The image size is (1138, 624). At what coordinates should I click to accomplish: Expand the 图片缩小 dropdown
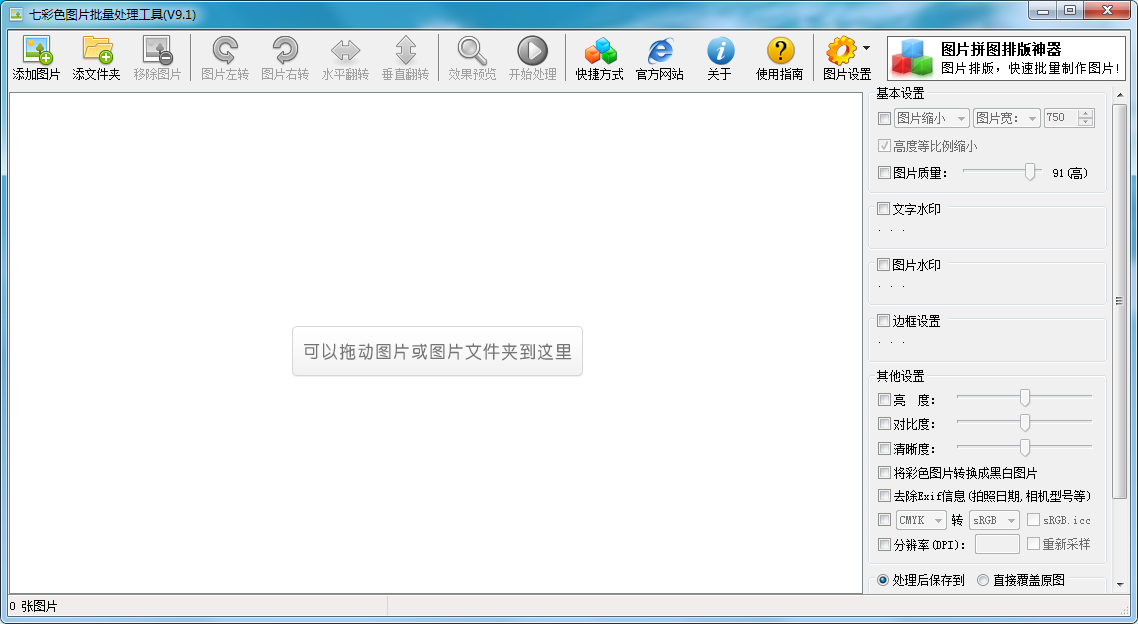click(931, 118)
